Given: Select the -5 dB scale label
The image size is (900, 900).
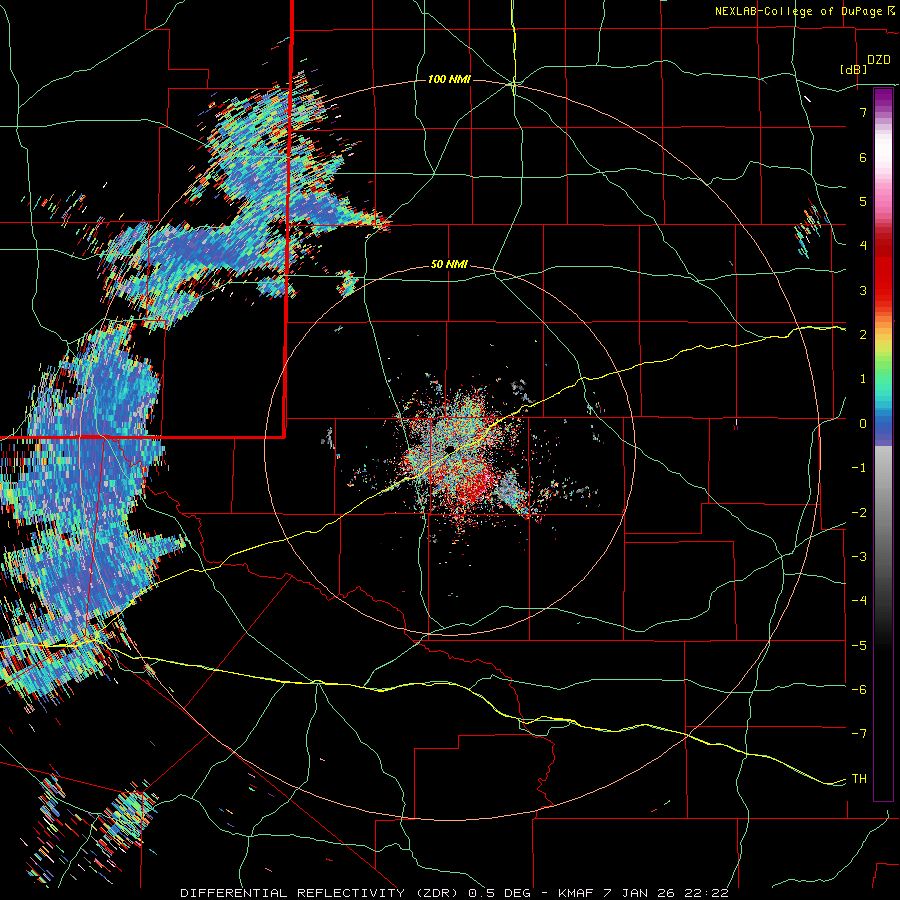Looking at the screenshot, I should point(859,645).
